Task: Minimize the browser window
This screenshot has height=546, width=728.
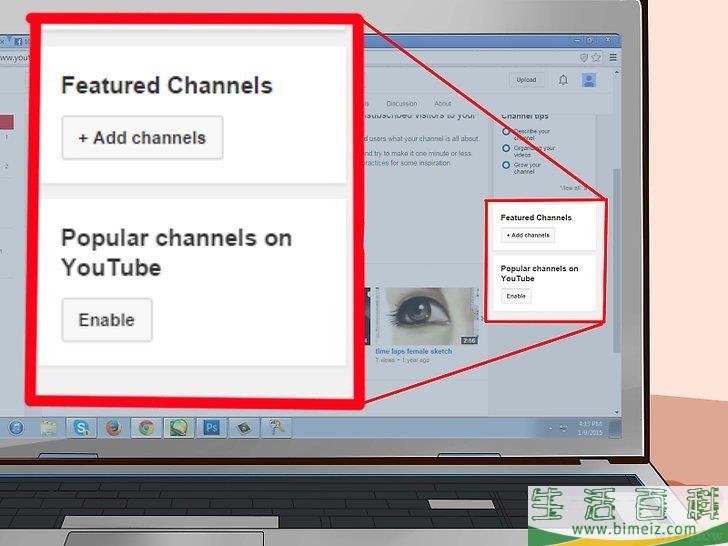Action: click(578, 40)
